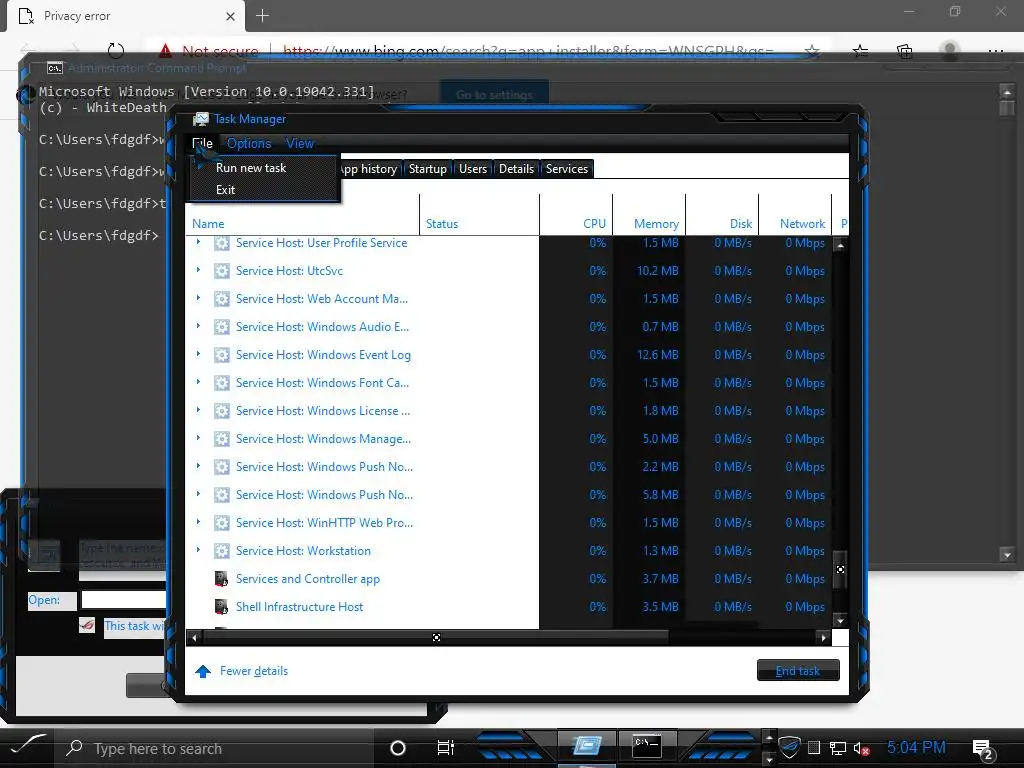This screenshot has height=768, width=1024.
Task: Click the Command Prompt window icon
Action: coord(55,68)
